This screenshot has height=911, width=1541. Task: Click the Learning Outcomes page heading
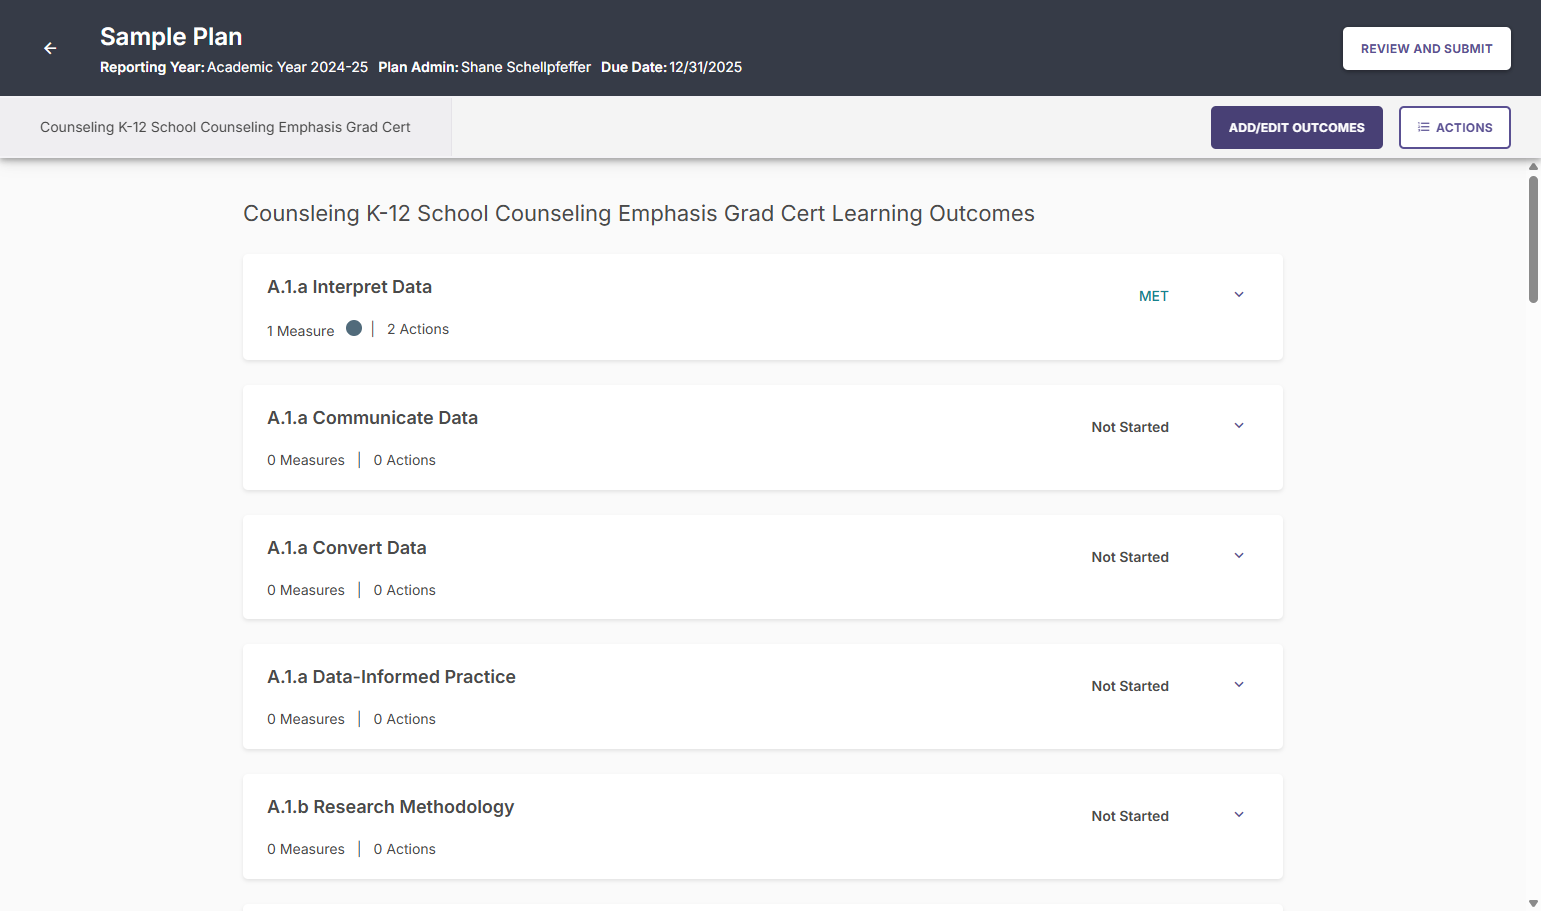(x=639, y=214)
